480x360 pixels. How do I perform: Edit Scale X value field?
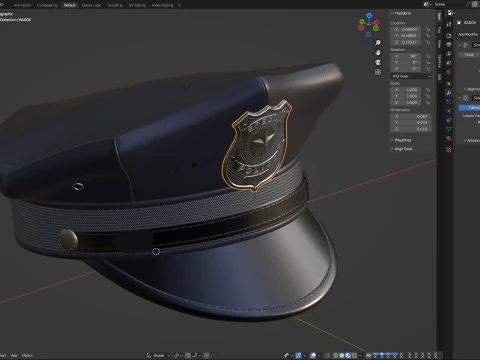click(x=406, y=90)
